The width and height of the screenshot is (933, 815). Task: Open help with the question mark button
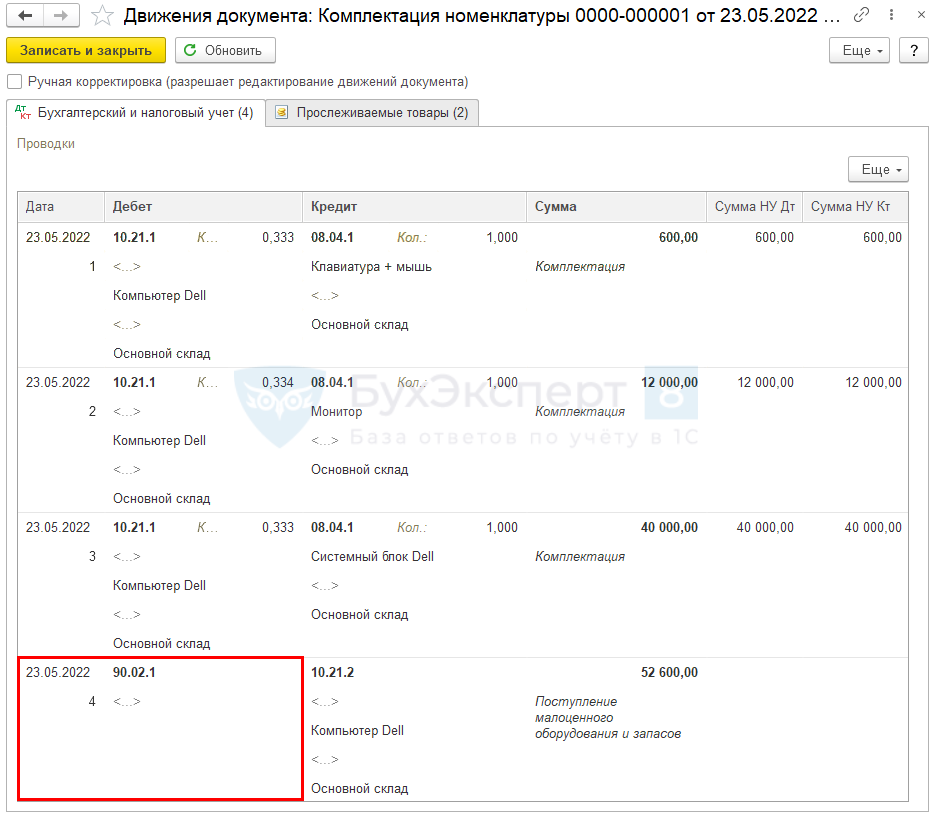point(913,51)
